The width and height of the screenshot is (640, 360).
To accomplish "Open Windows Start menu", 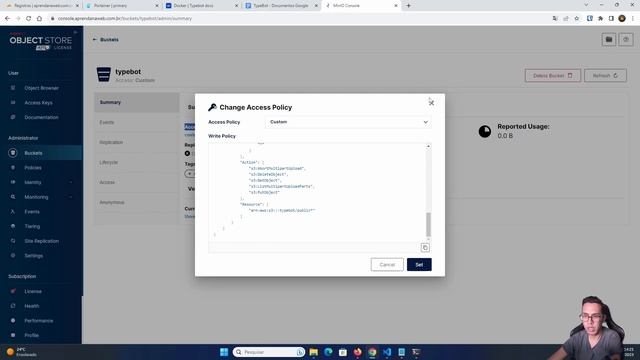I will 224,352.
